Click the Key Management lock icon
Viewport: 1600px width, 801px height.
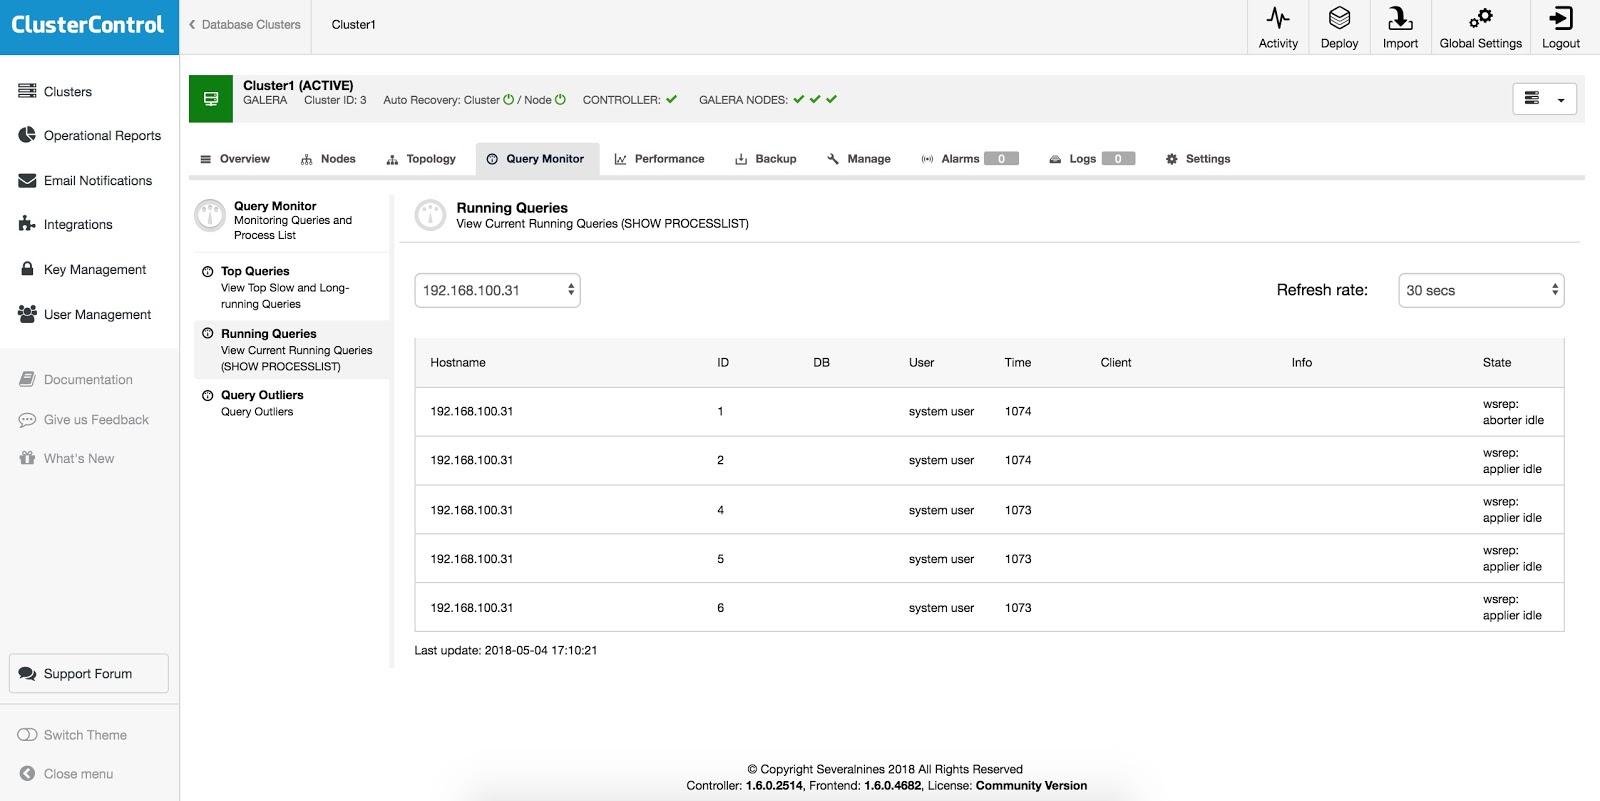pos(27,269)
